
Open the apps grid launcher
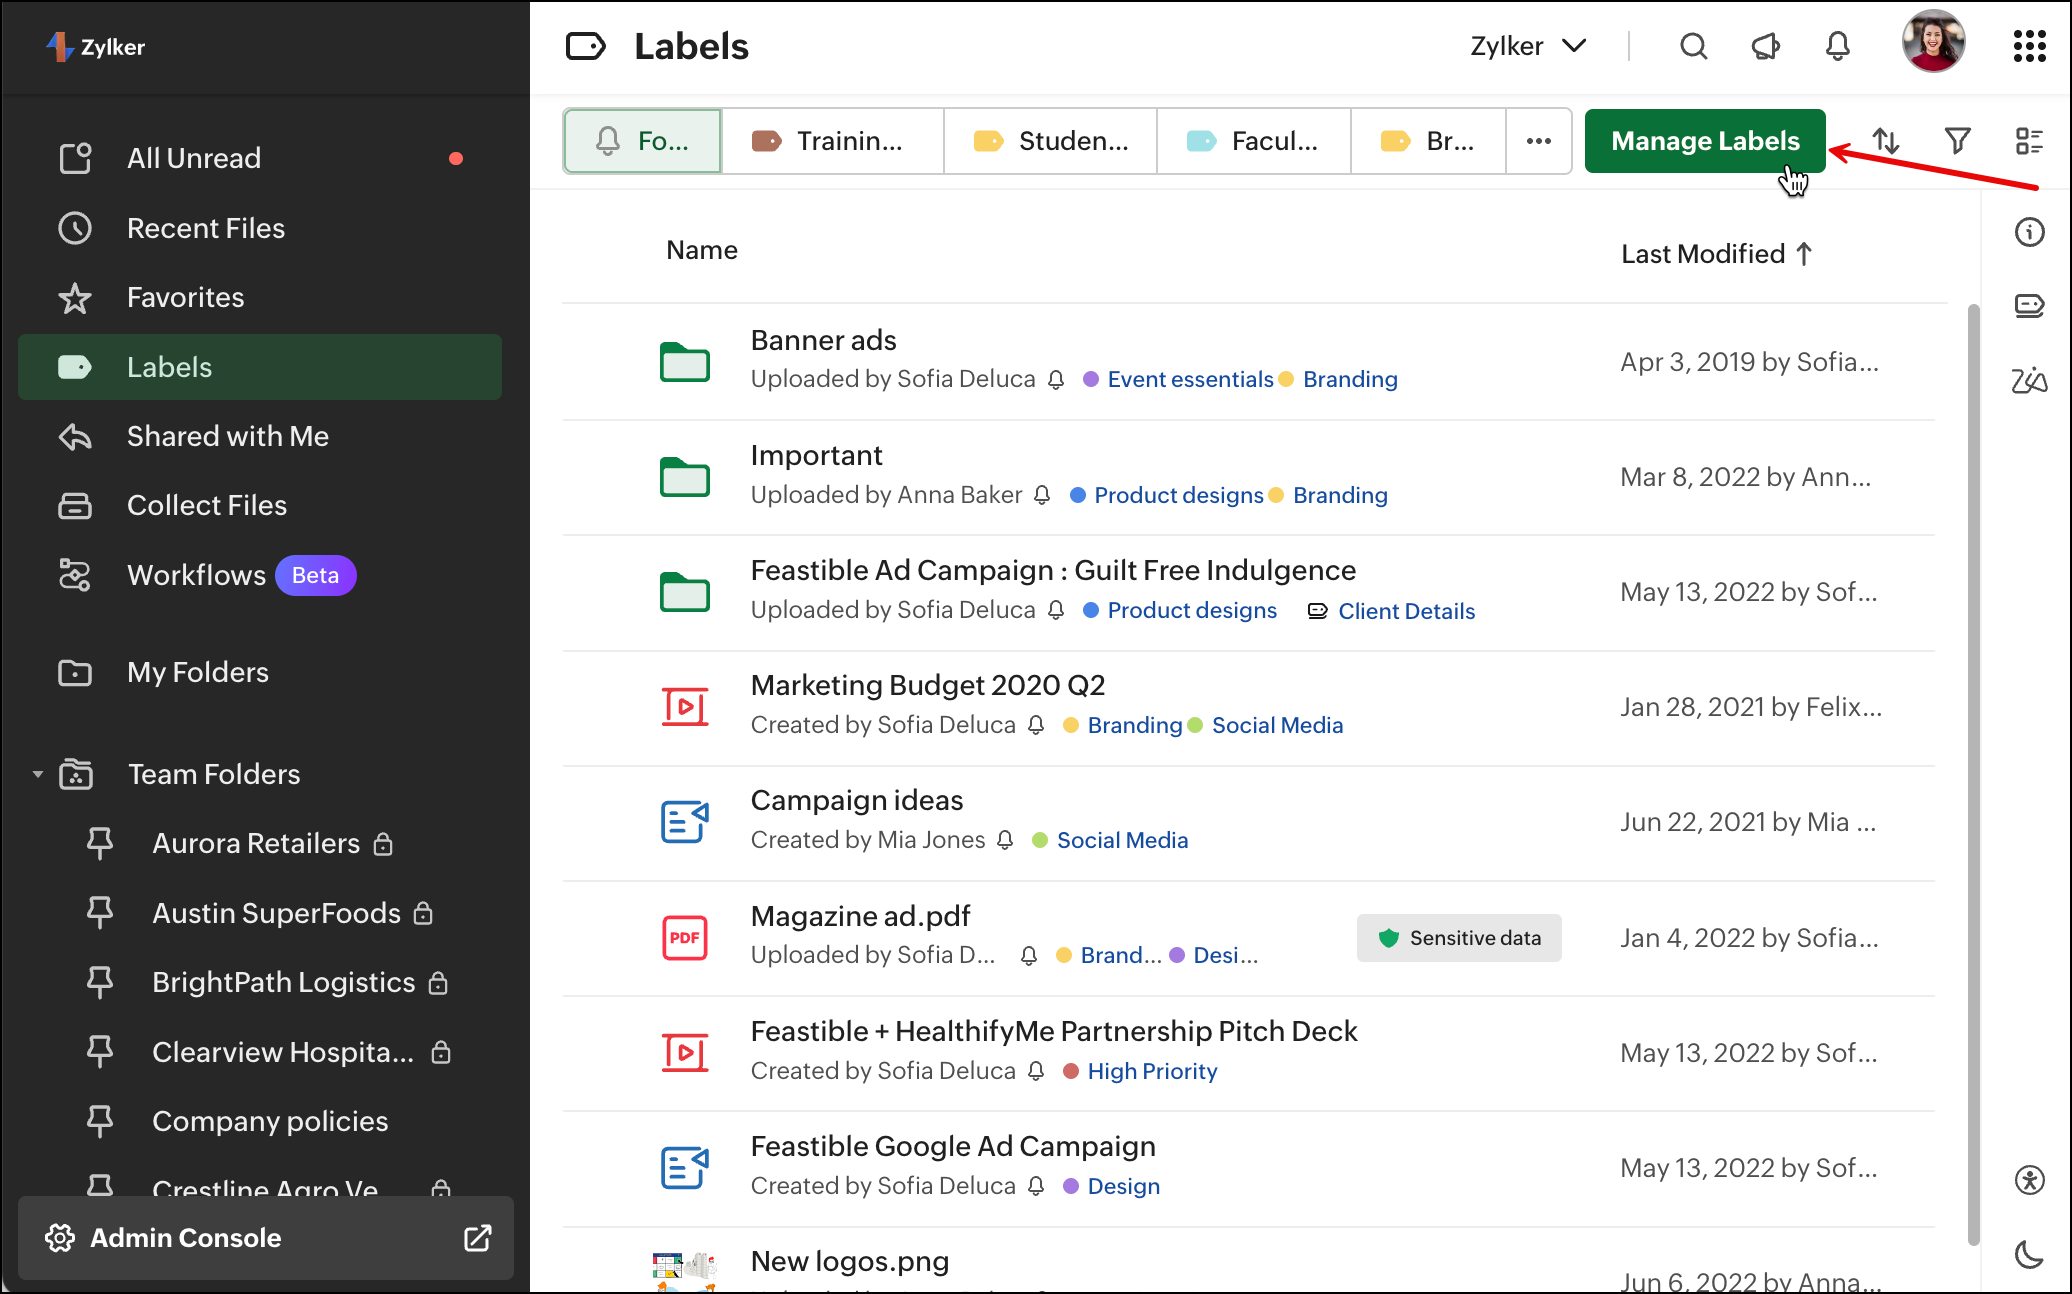[2029, 46]
